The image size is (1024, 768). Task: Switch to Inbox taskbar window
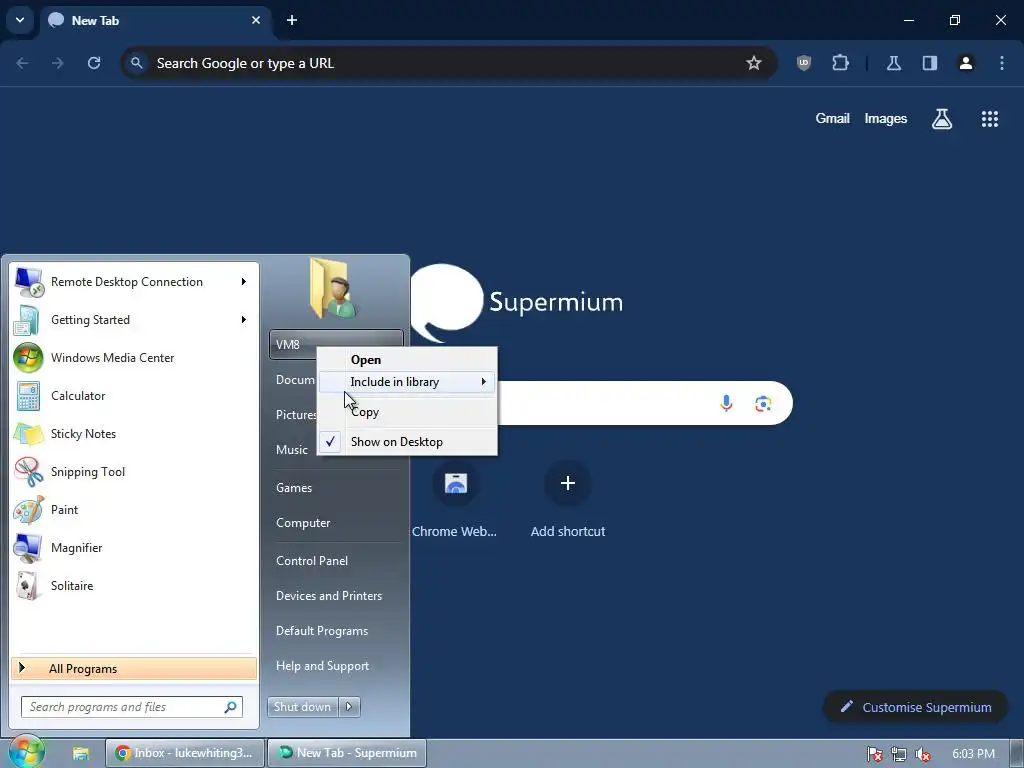185,753
